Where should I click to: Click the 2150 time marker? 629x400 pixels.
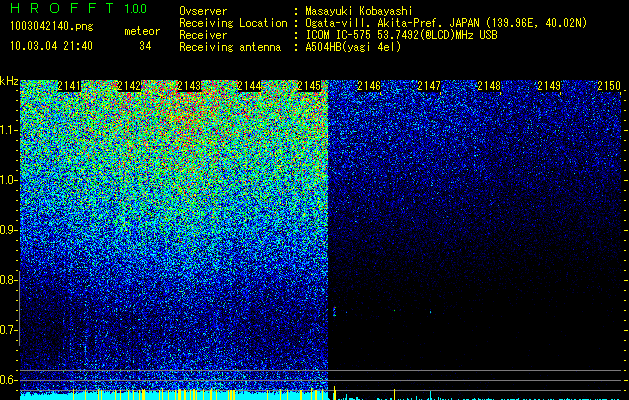[609, 86]
